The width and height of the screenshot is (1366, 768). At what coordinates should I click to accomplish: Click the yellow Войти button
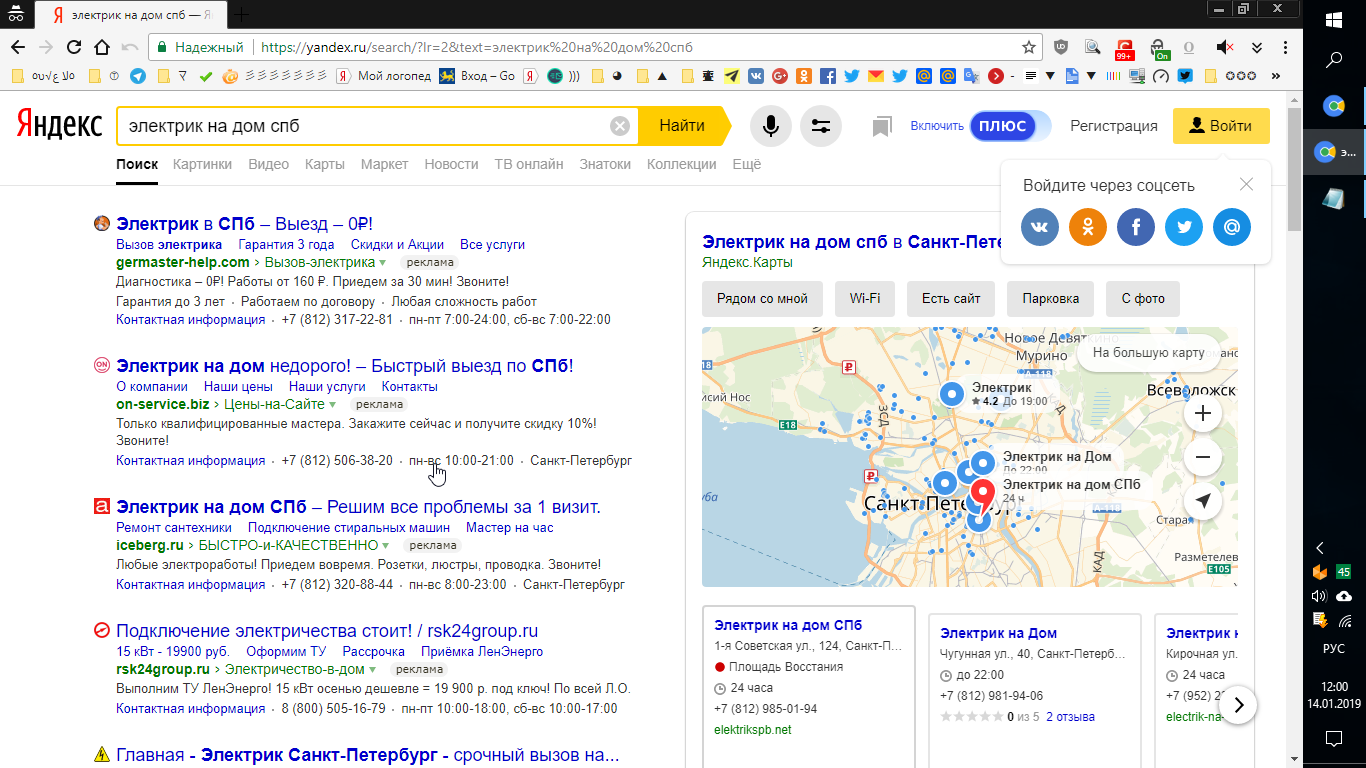point(1221,126)
